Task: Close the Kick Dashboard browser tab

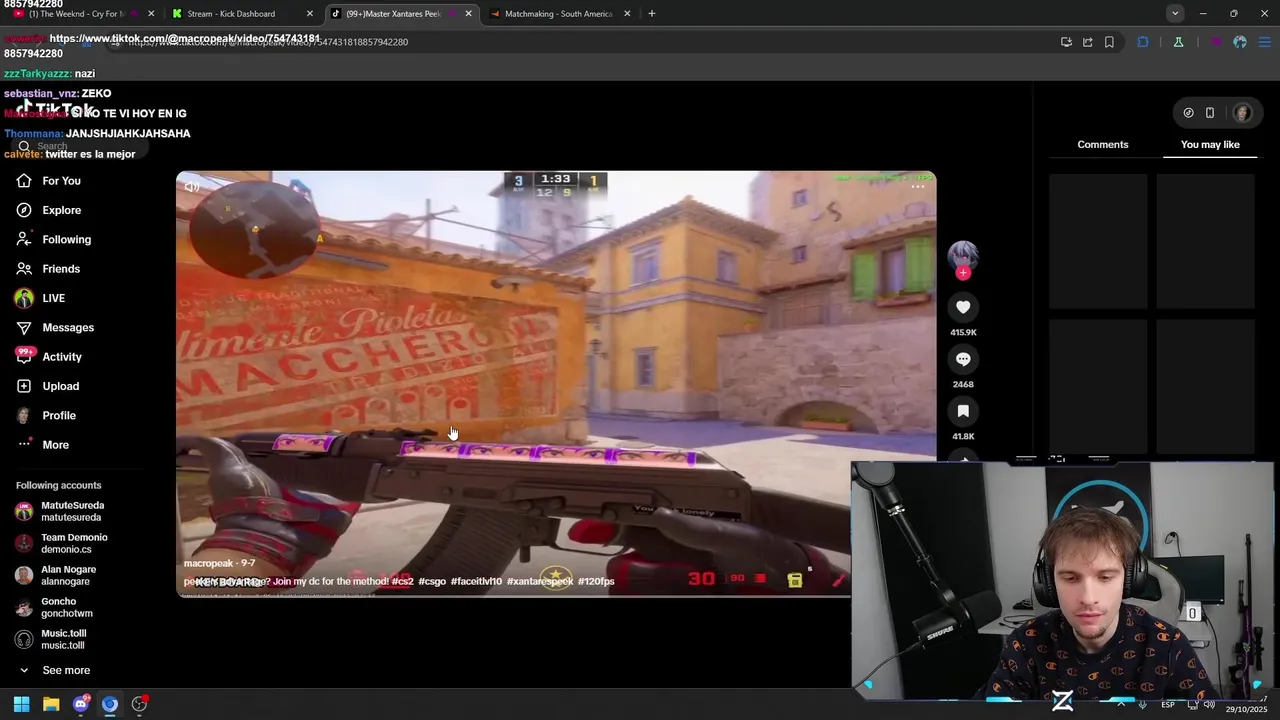Action: pos(309,14)
